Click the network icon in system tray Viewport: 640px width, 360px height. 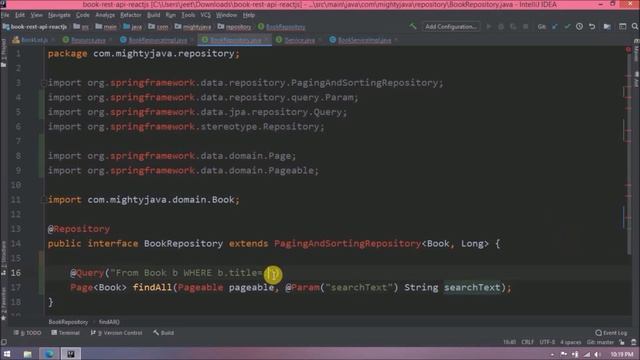tap(587, 354)
